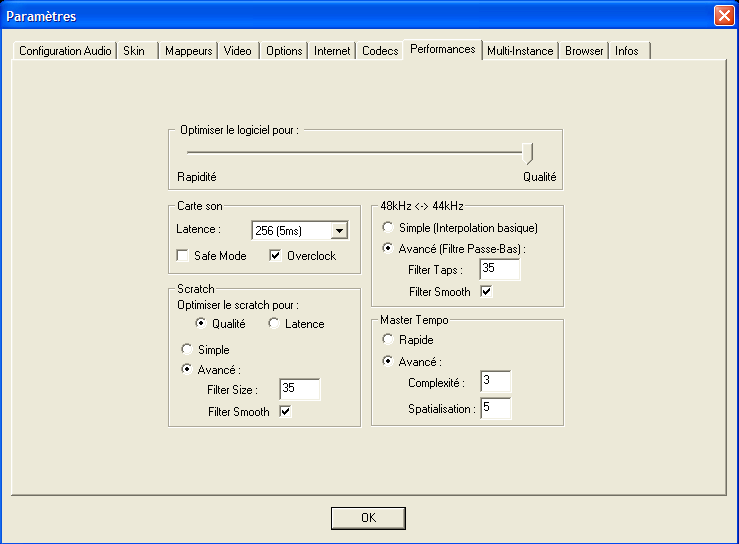This screenshot has height=544, width=739.
Task: Toggle Filter Smooth in Scratch section
Action: 285,412
